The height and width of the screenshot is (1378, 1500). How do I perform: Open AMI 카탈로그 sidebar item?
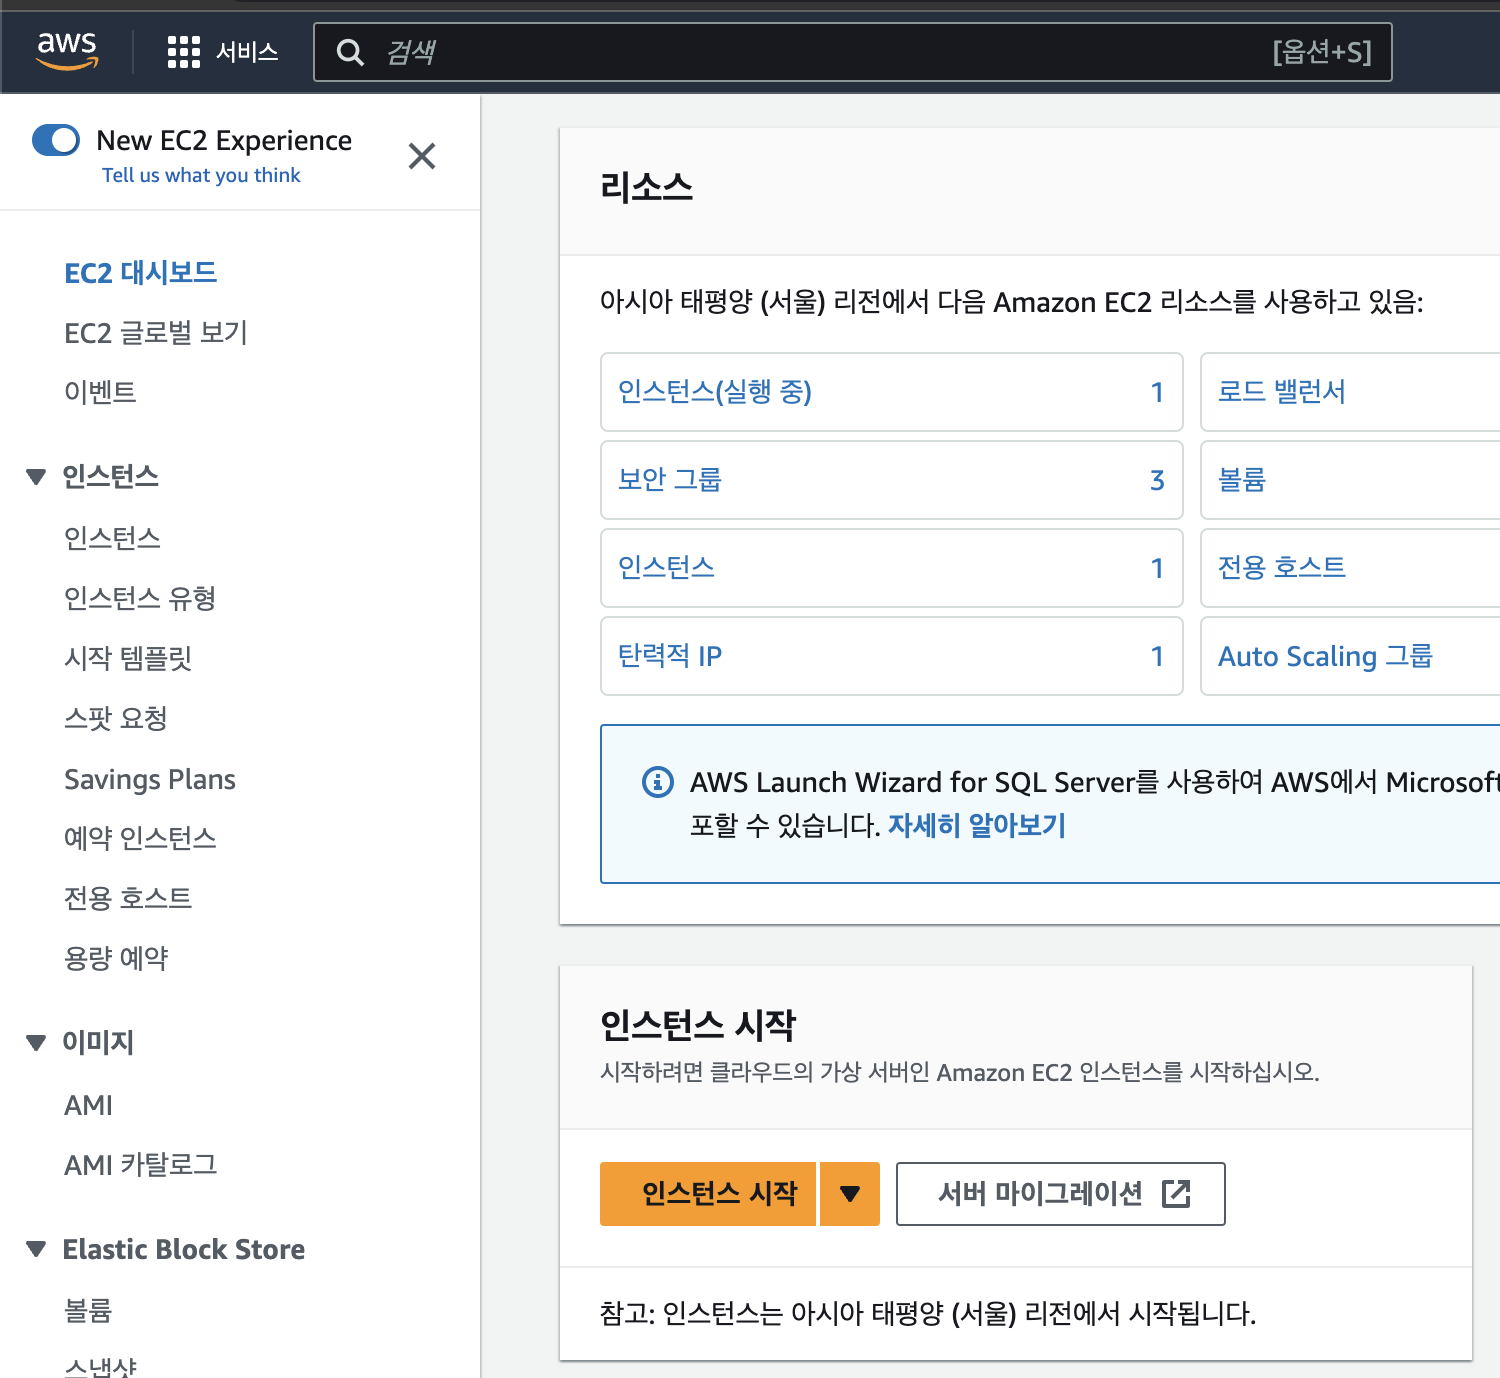(140, 1165)
